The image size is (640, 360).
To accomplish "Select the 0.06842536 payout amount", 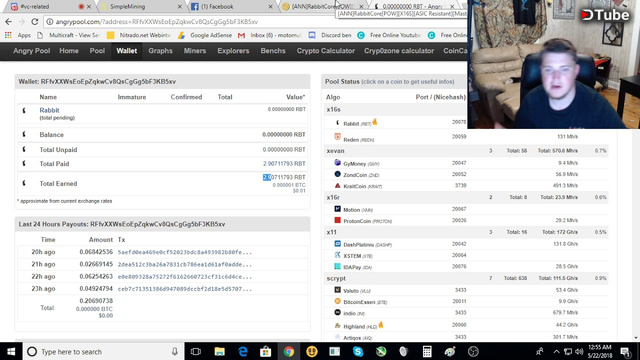I will point(96,252).
